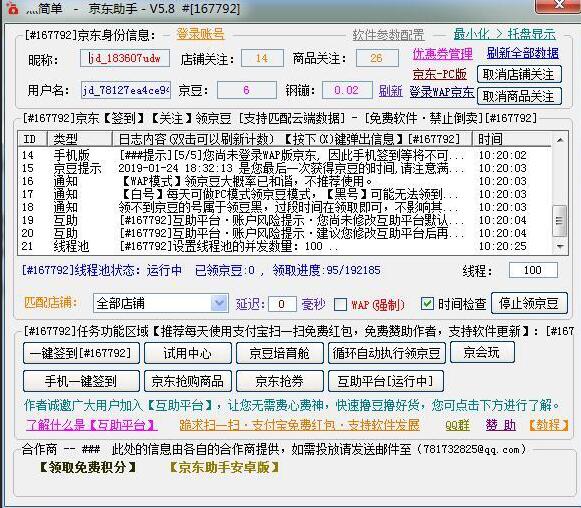Open 京豆培育舱 button
Viewport: 581px width, 508px height.
coord(279,353)
